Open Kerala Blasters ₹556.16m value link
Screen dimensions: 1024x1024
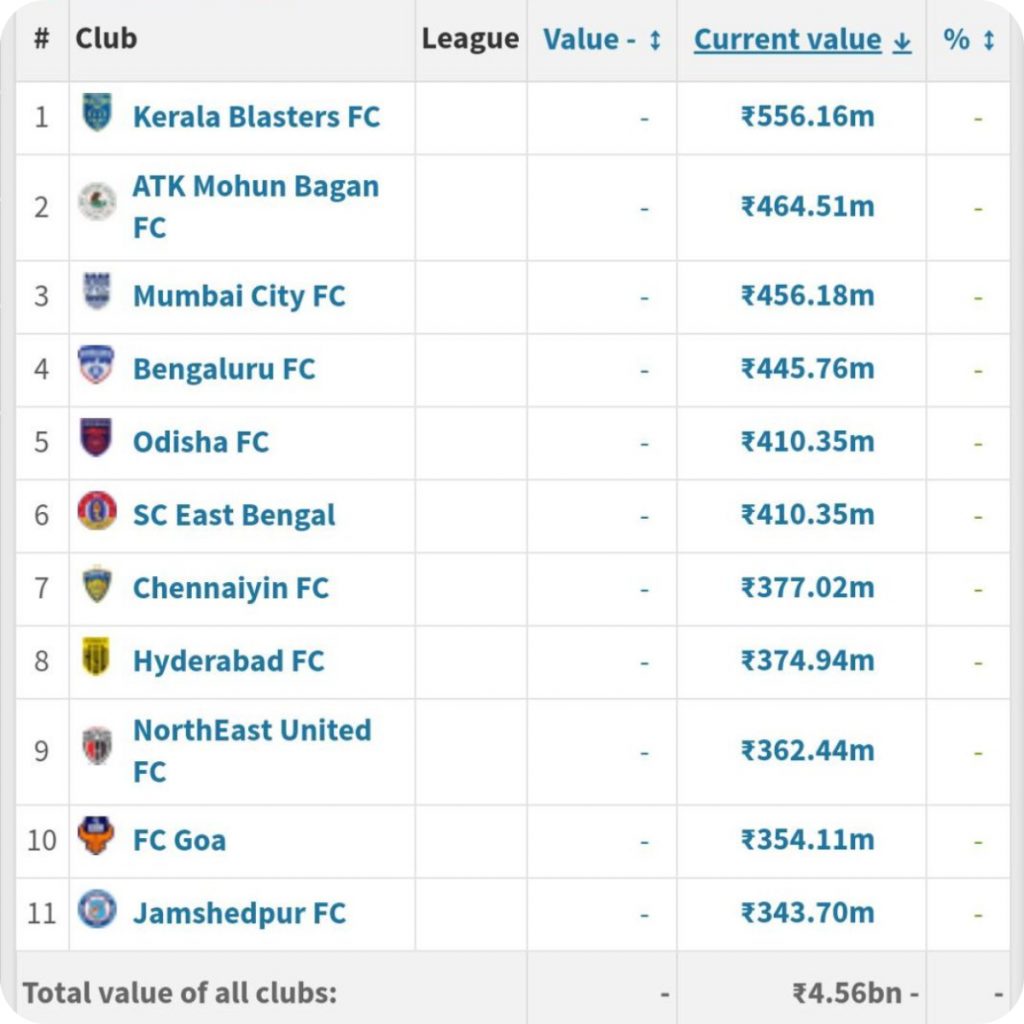(x=807, y=116)
